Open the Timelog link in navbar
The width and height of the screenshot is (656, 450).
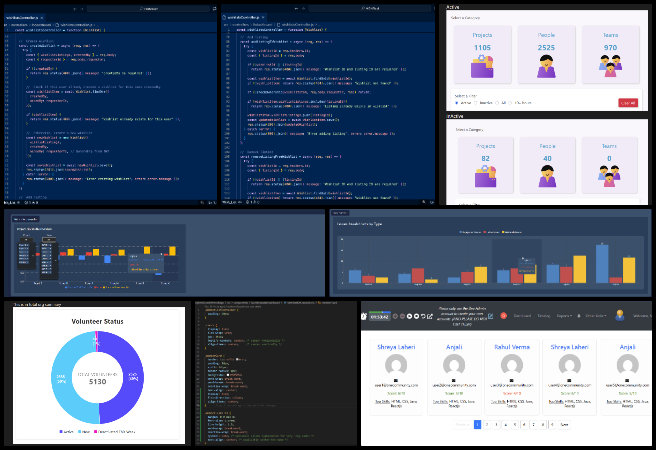click(545, 316)
